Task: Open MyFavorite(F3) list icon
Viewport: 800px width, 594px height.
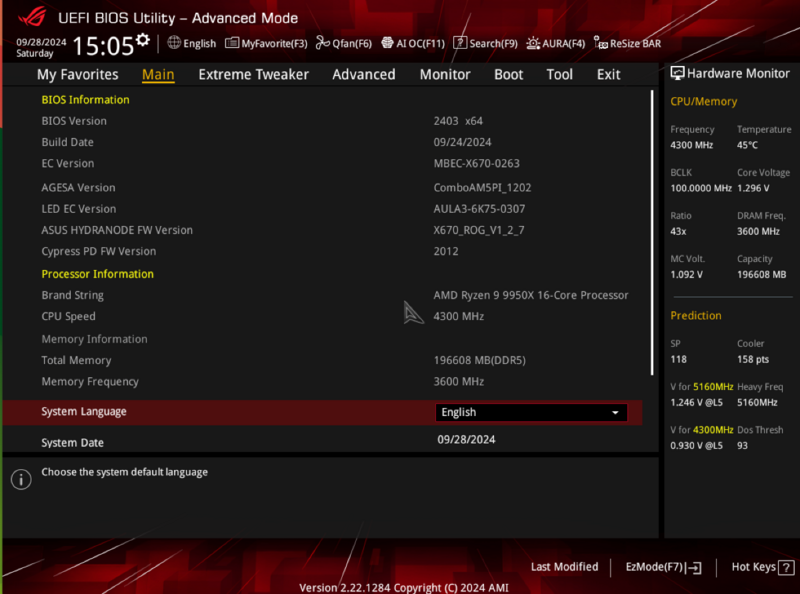Action: click(x=232, y=43)
